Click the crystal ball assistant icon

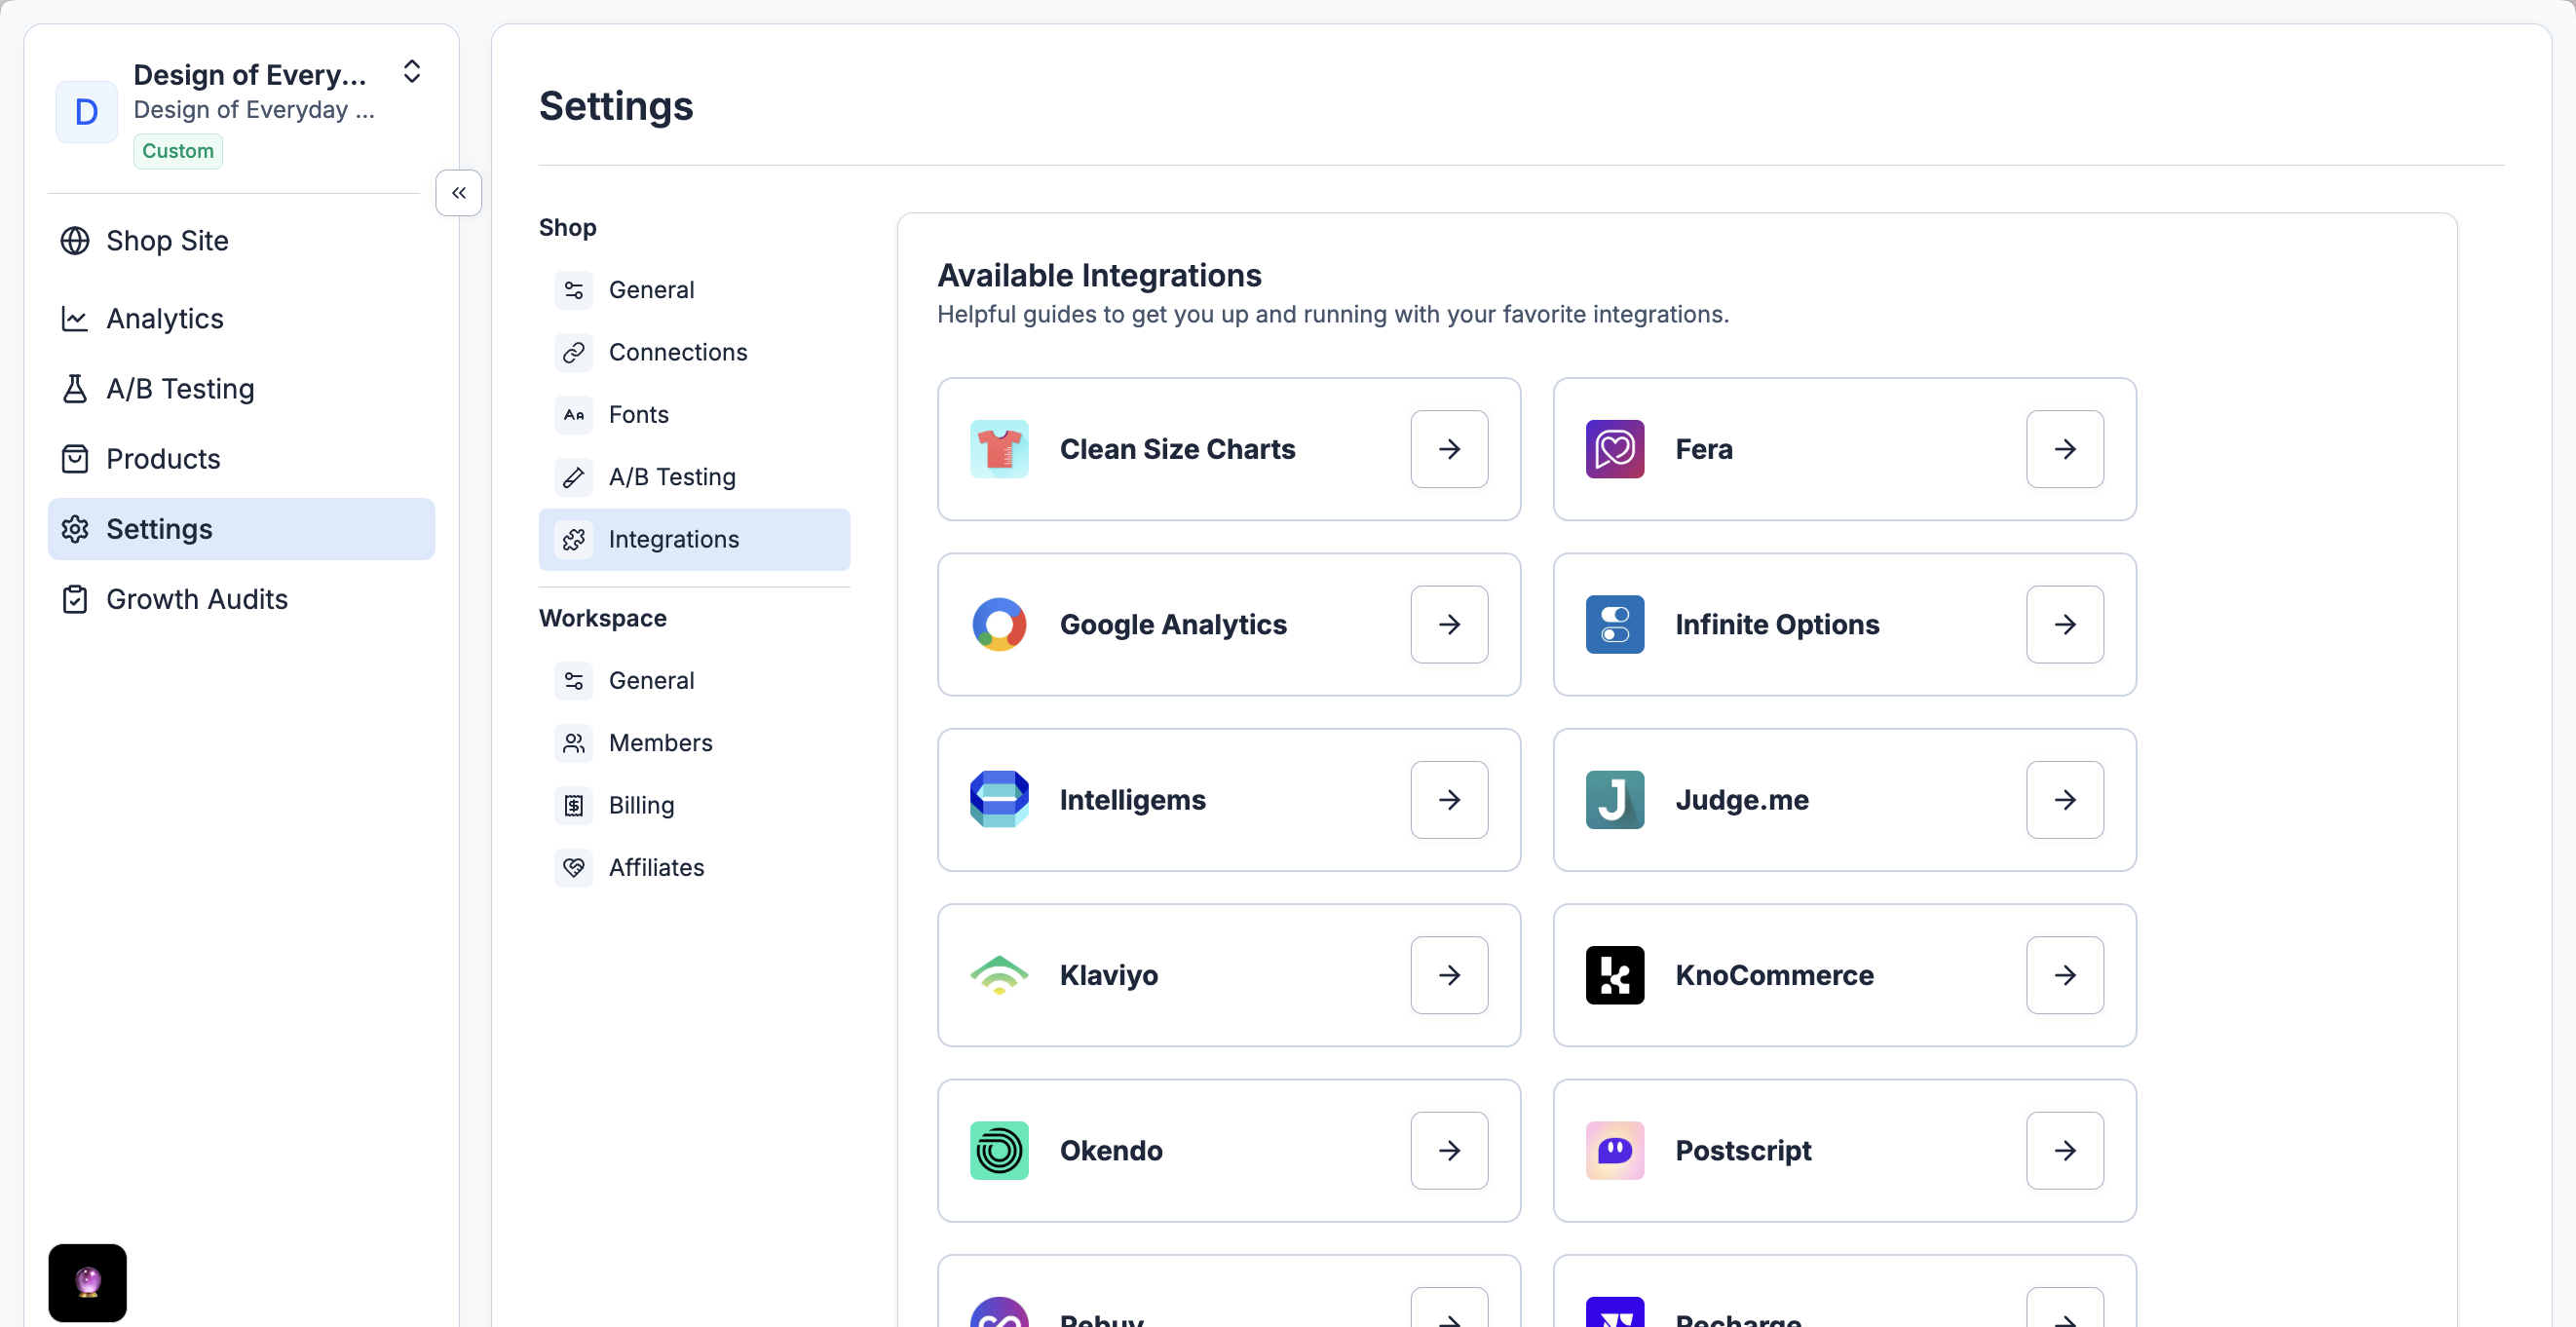[x=87, y=1281]
